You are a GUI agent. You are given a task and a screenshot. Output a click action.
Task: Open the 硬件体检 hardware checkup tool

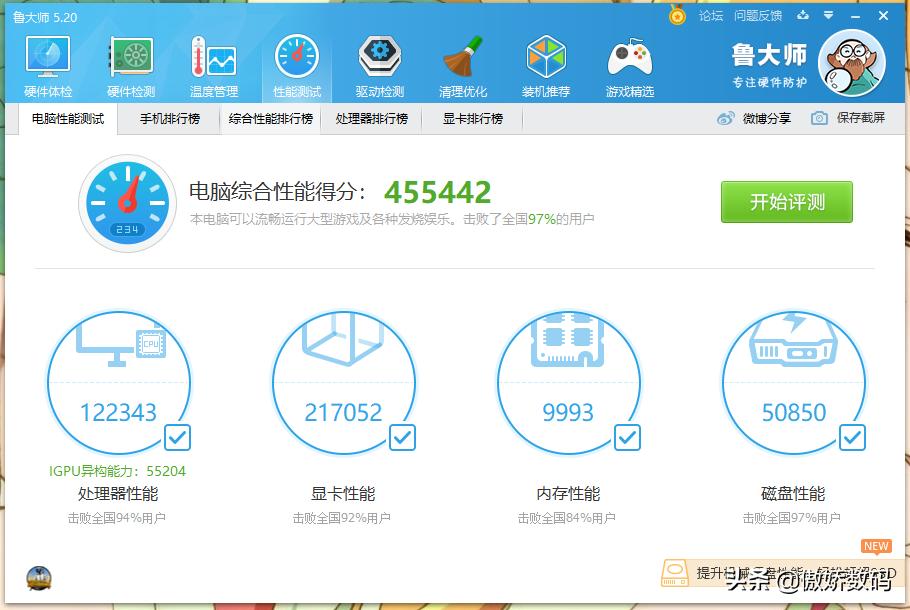point(46,62)
